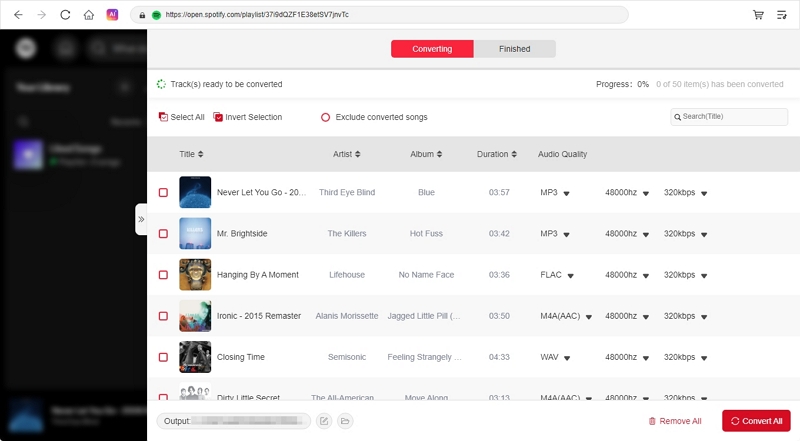Open the output folder icon

pyautogui.click(x=345, y=421)
